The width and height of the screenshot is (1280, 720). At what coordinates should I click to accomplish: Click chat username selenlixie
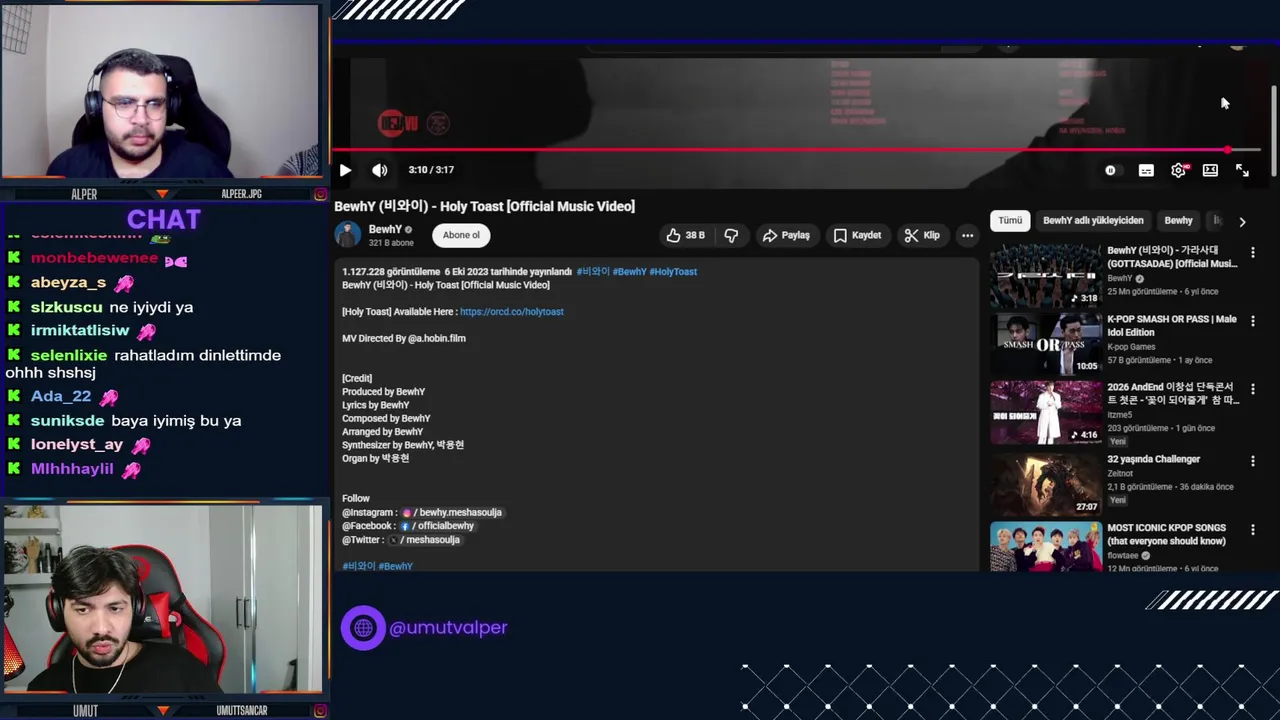tap(69, 355)
